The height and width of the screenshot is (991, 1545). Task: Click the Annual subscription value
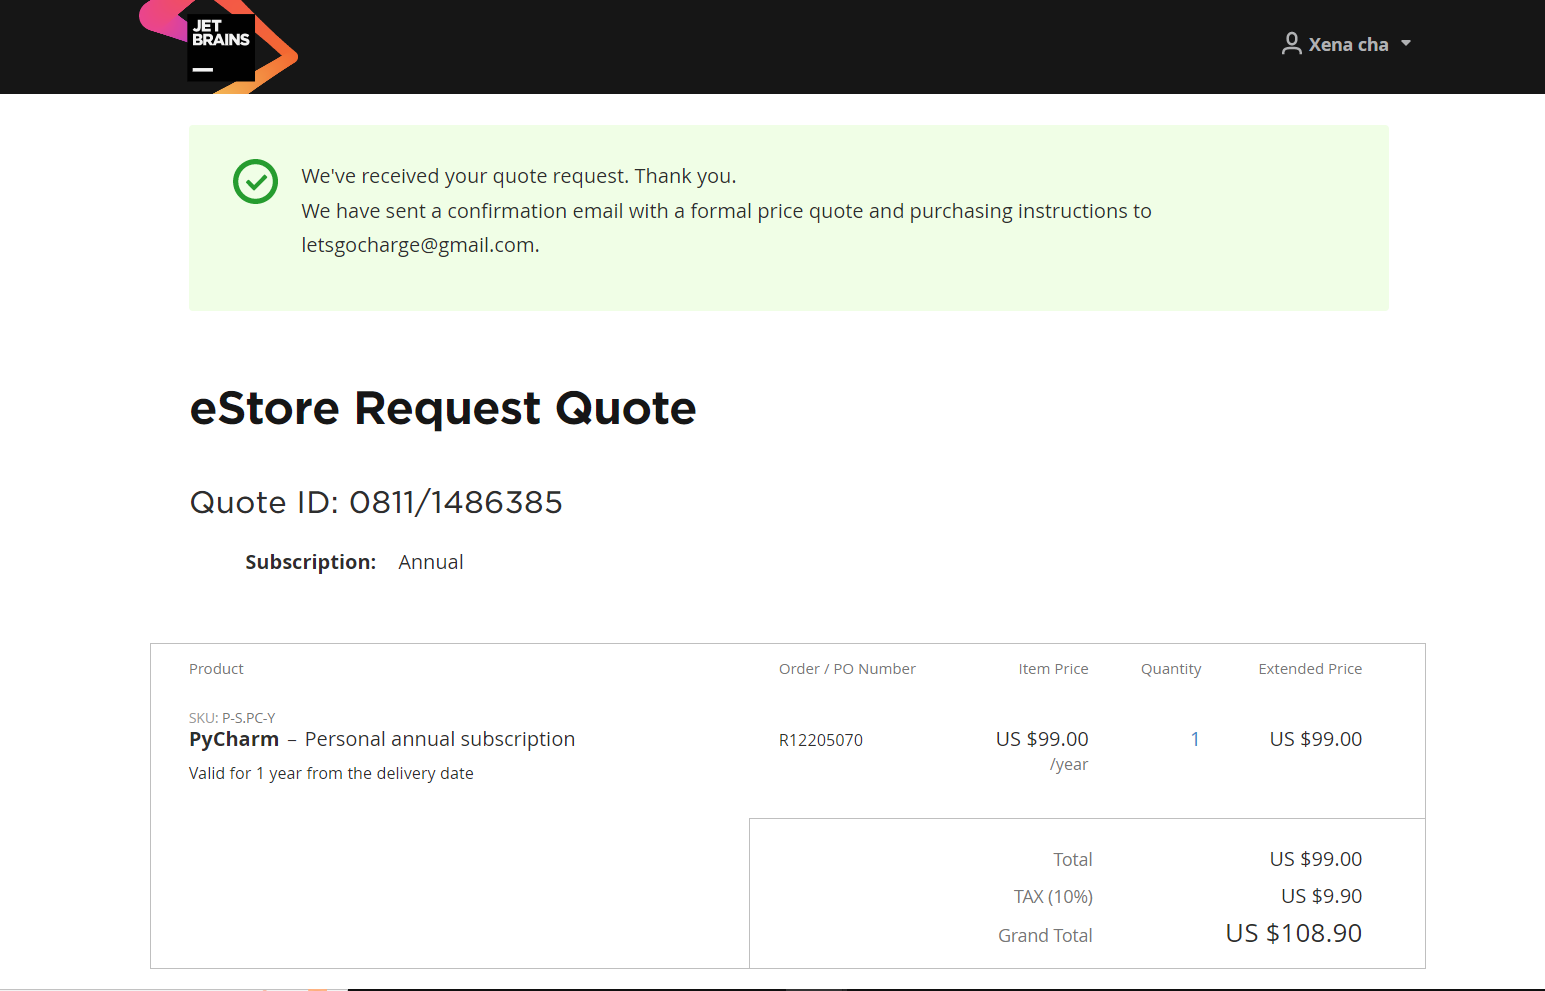pyautogui.click(x=431, y=562)
